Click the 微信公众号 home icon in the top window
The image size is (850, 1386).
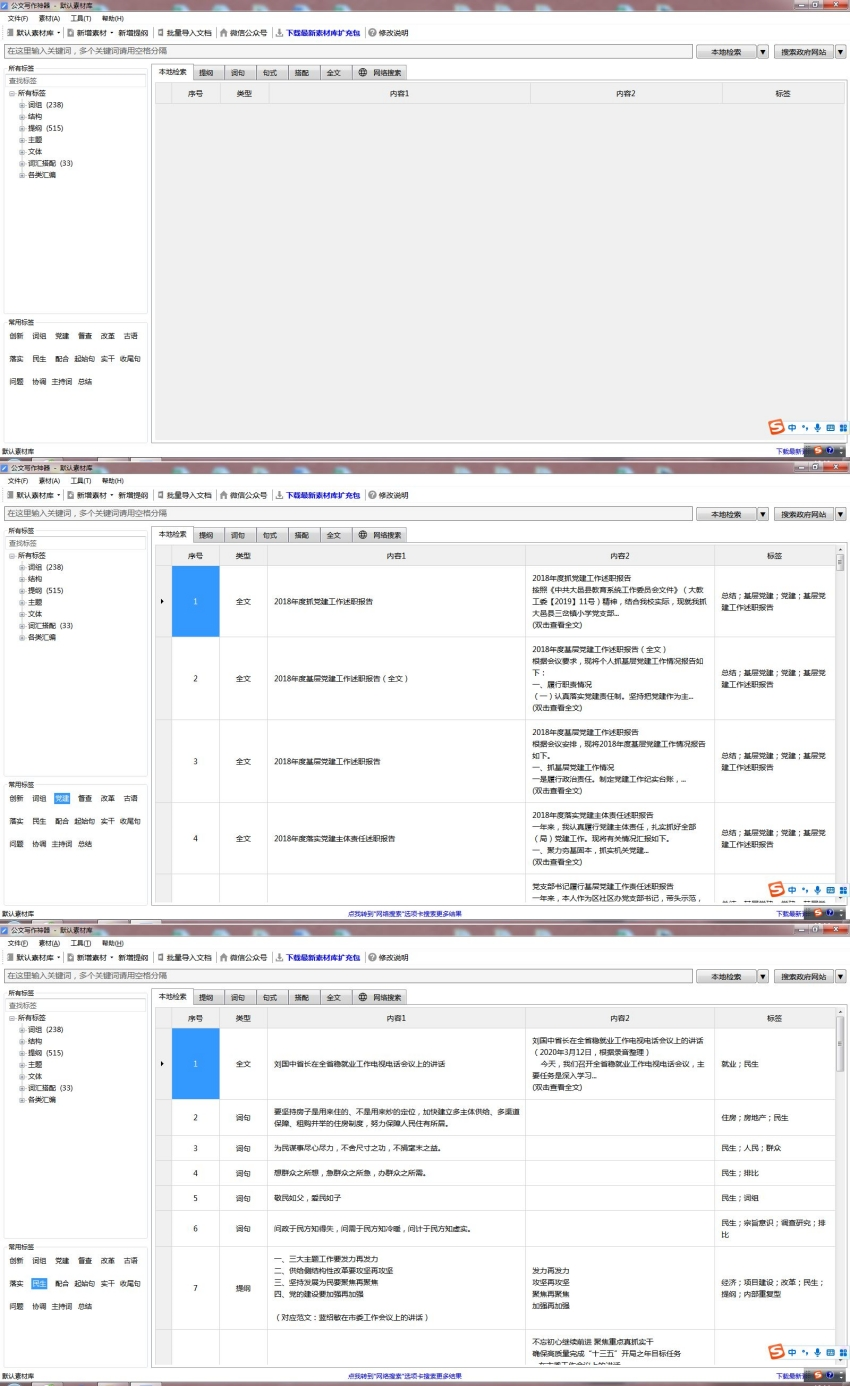coord(223,33)
